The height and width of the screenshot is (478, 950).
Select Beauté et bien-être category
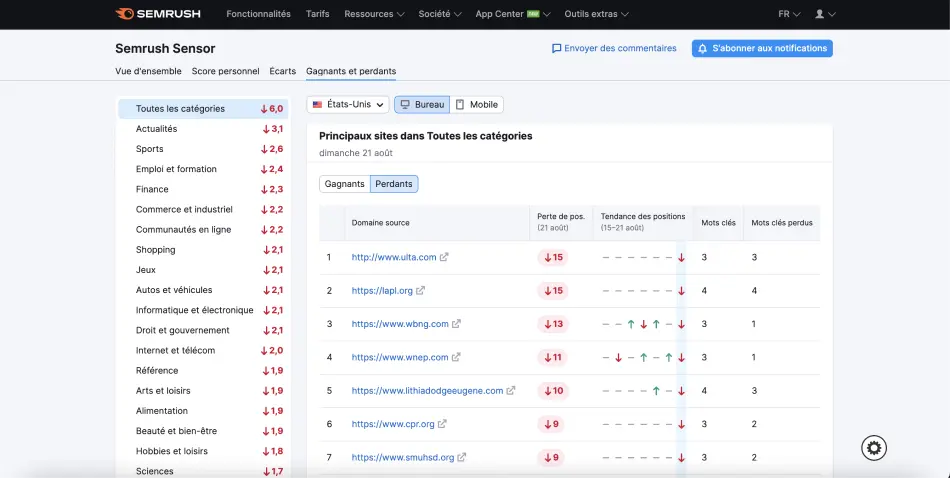pyautogui.click(x=203, y=431)
